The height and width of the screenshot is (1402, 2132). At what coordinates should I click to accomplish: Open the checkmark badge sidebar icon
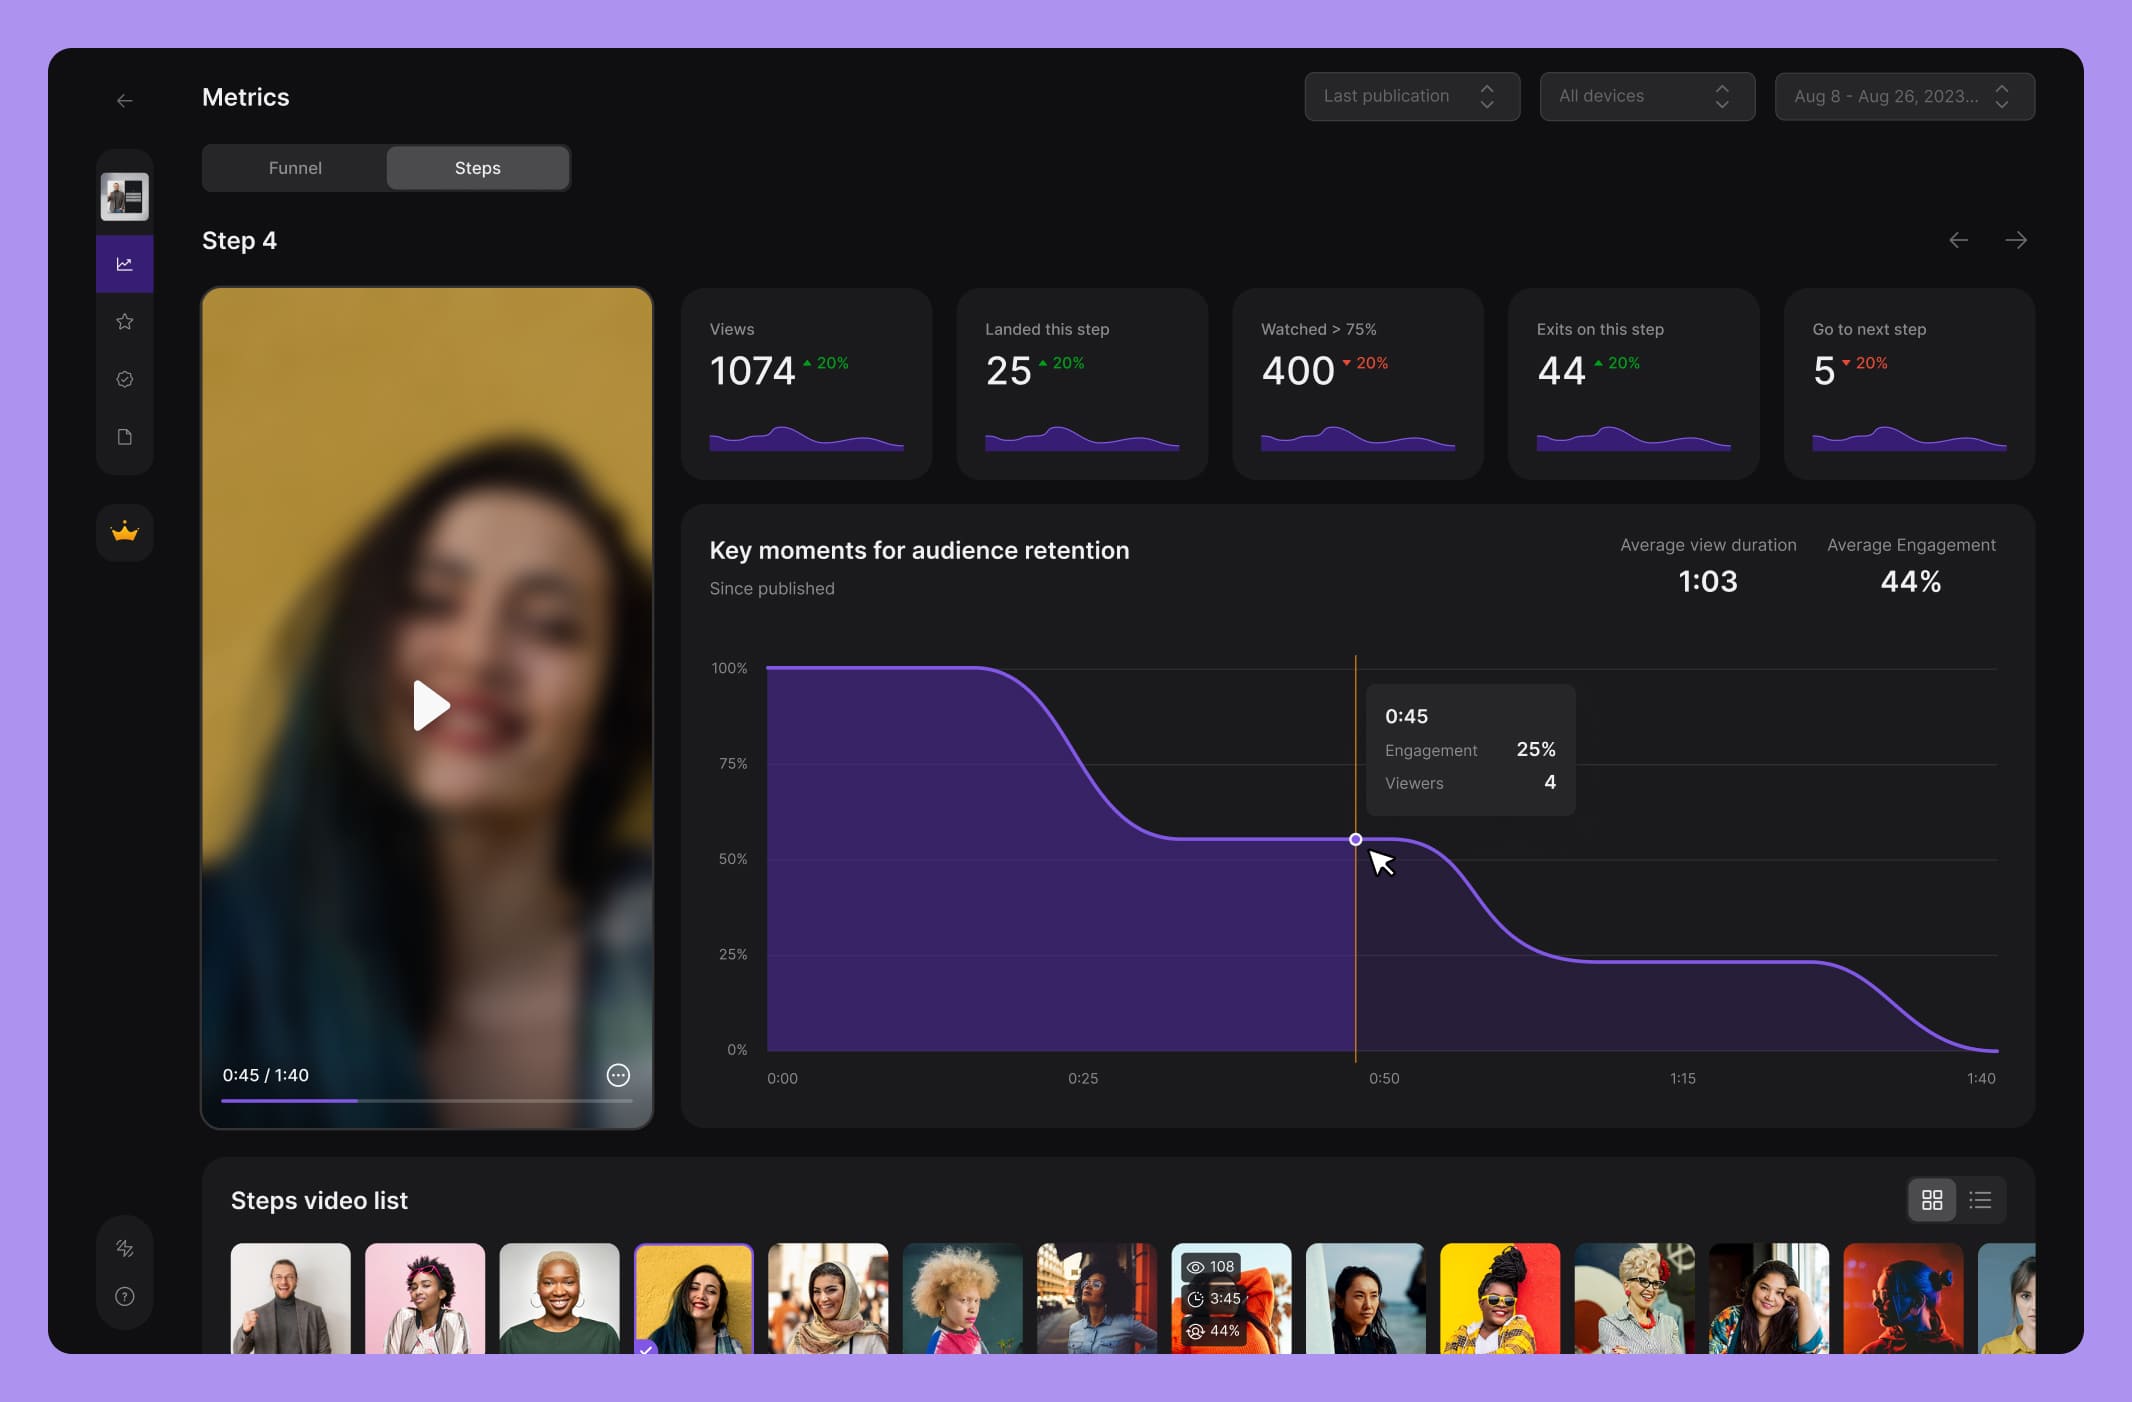click(x=124, y=379)
